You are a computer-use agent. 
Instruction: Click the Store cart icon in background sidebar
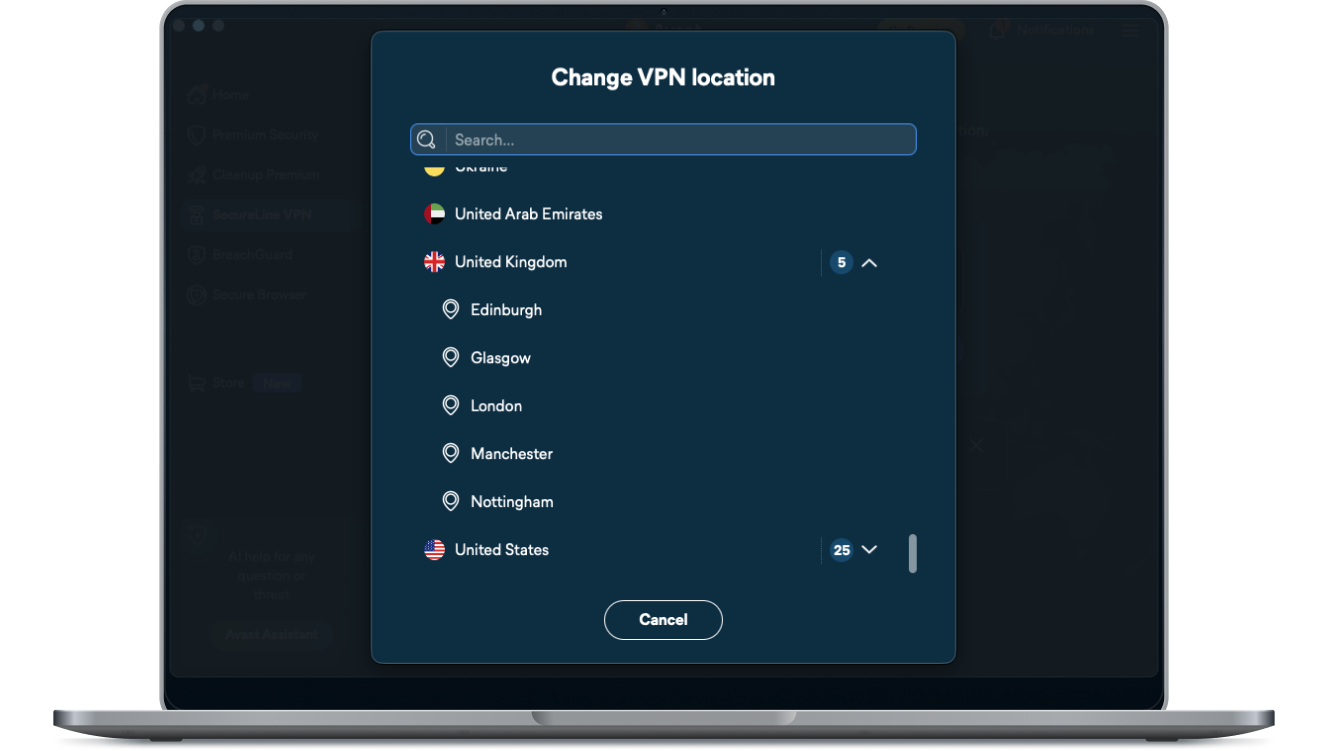[197, 383]
